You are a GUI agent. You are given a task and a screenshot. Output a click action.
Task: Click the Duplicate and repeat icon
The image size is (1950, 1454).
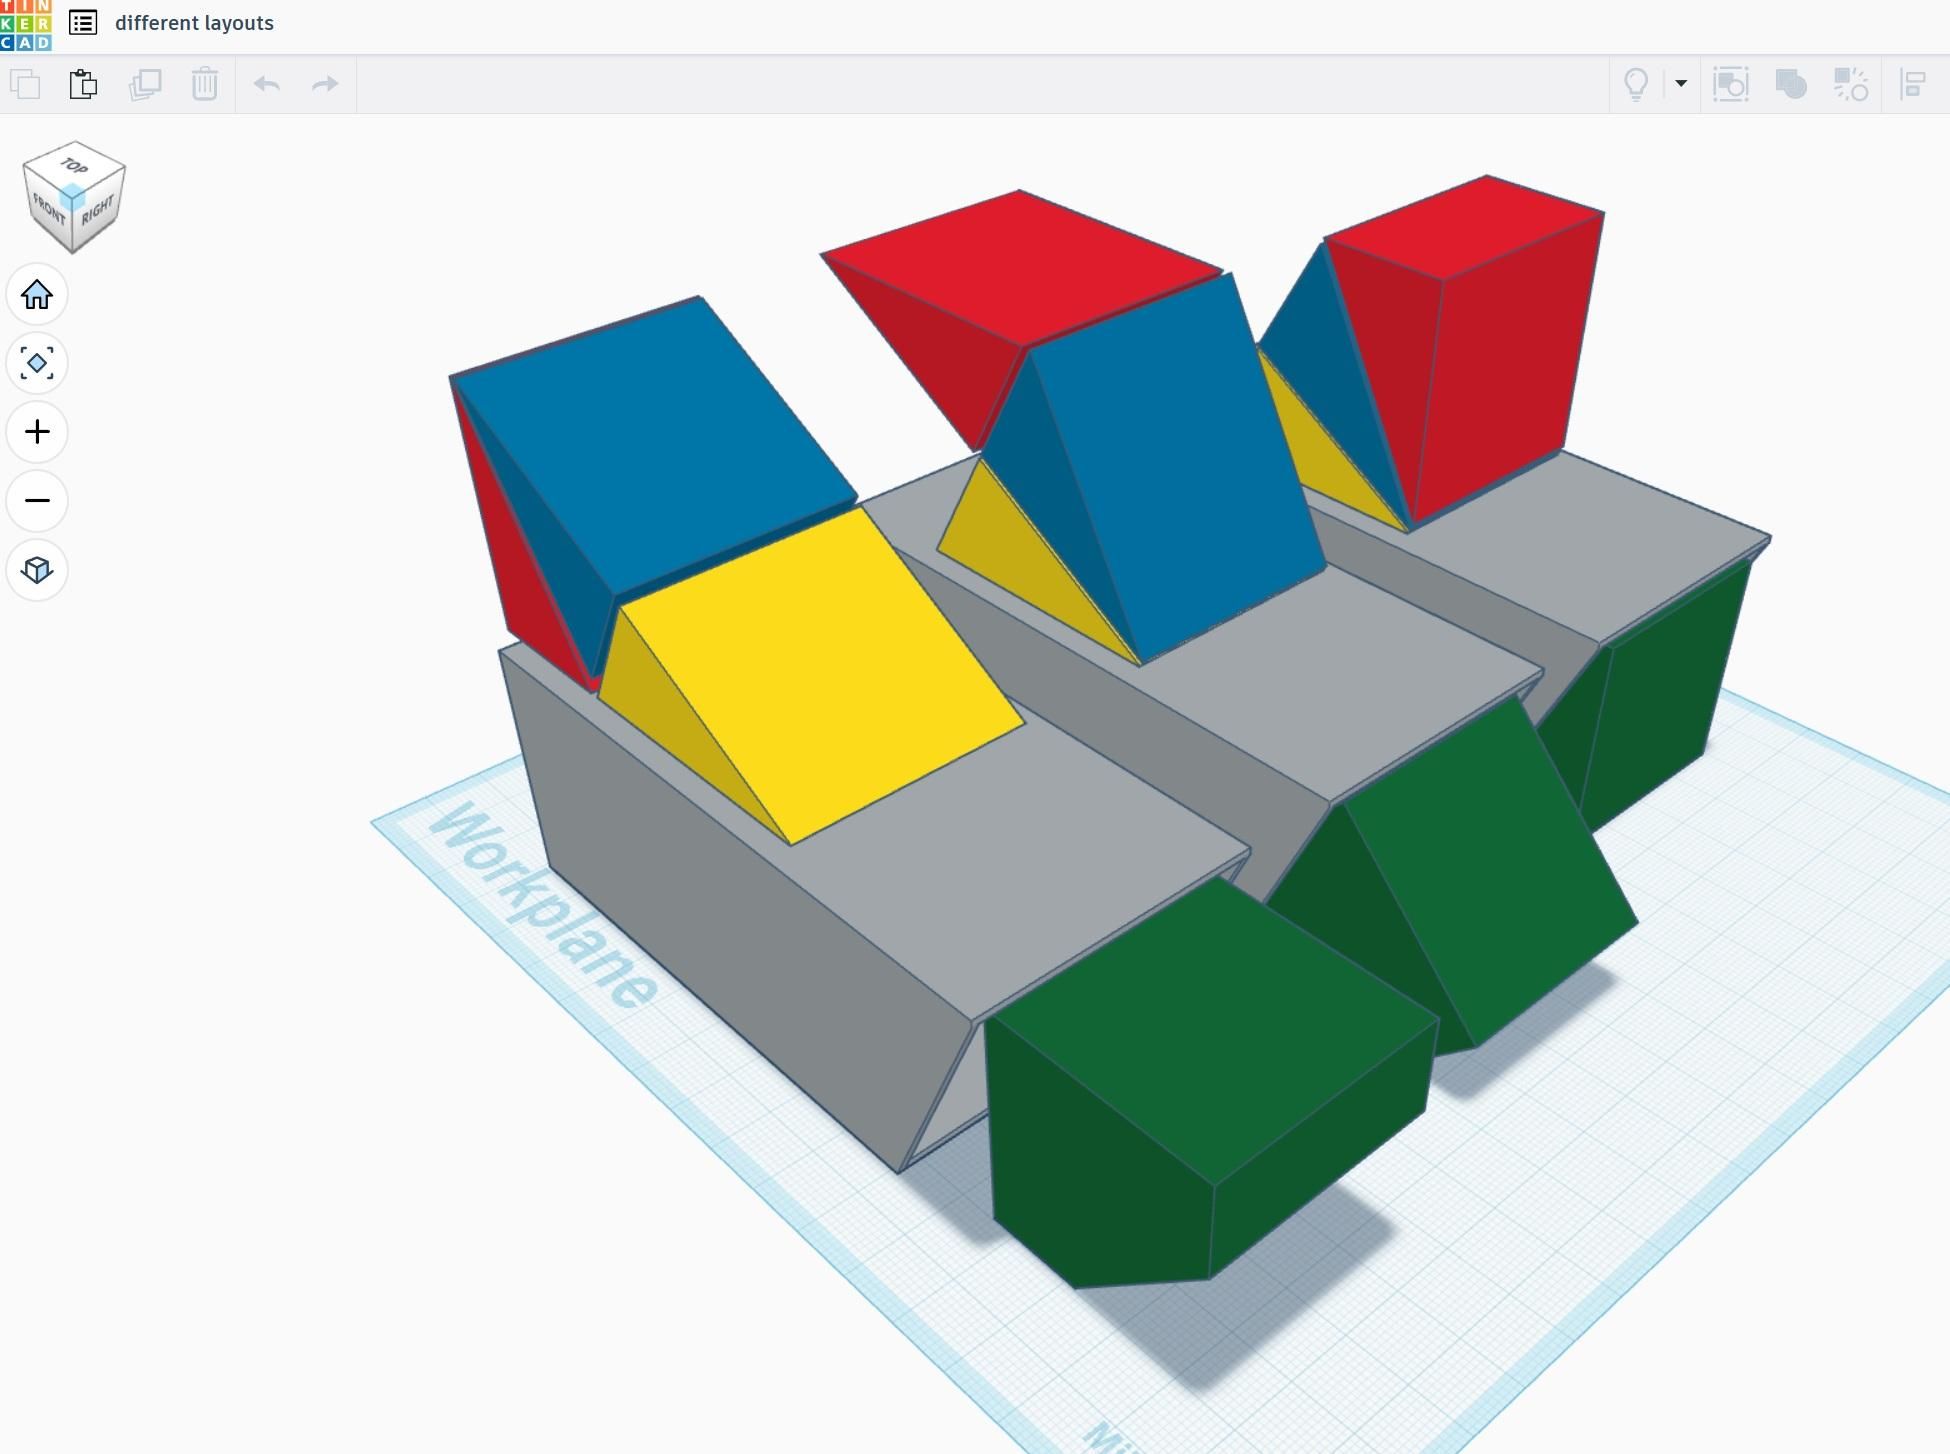145,84
